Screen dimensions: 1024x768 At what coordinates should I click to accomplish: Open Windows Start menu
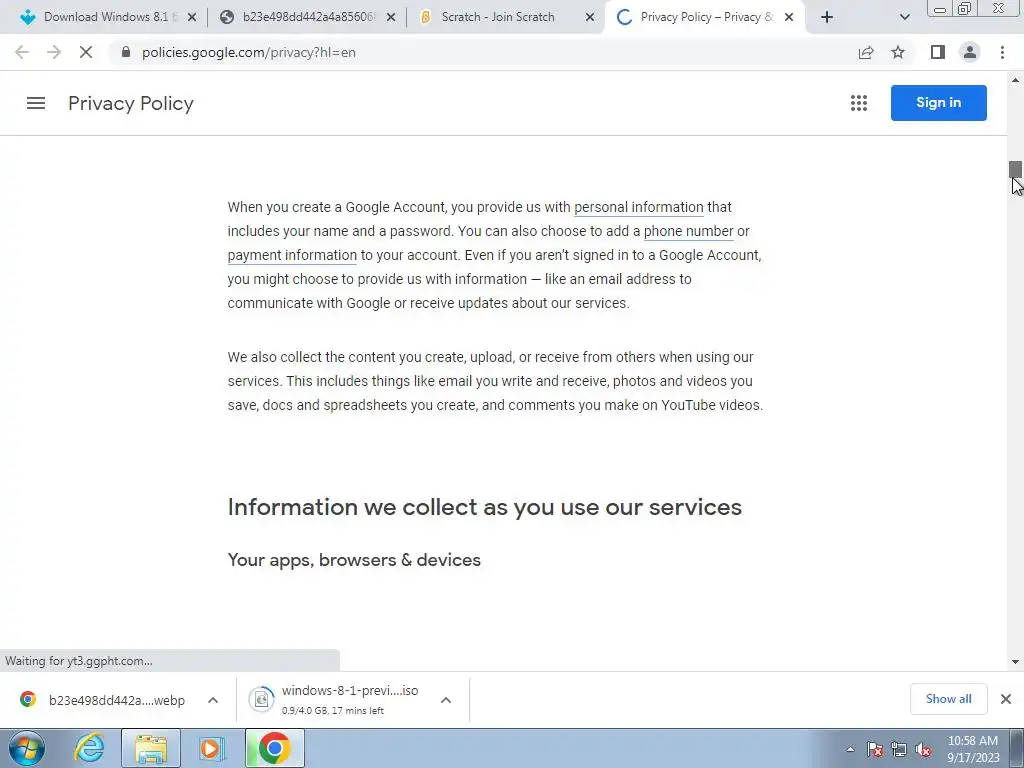click(27, 748)
